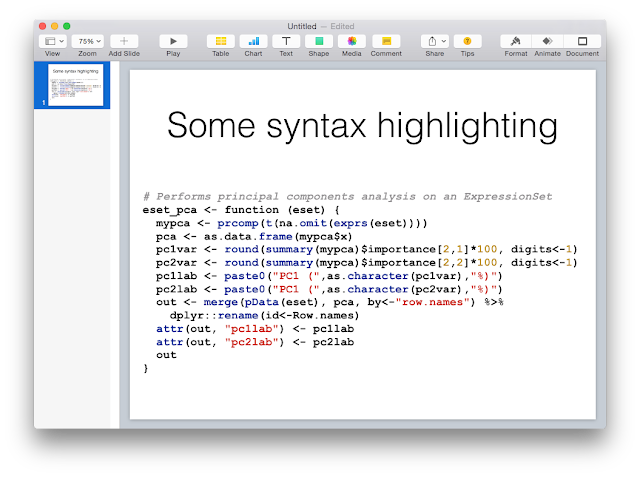Add a Text box
The width and height of the screenshot is (640, 477).
point(286,41)
